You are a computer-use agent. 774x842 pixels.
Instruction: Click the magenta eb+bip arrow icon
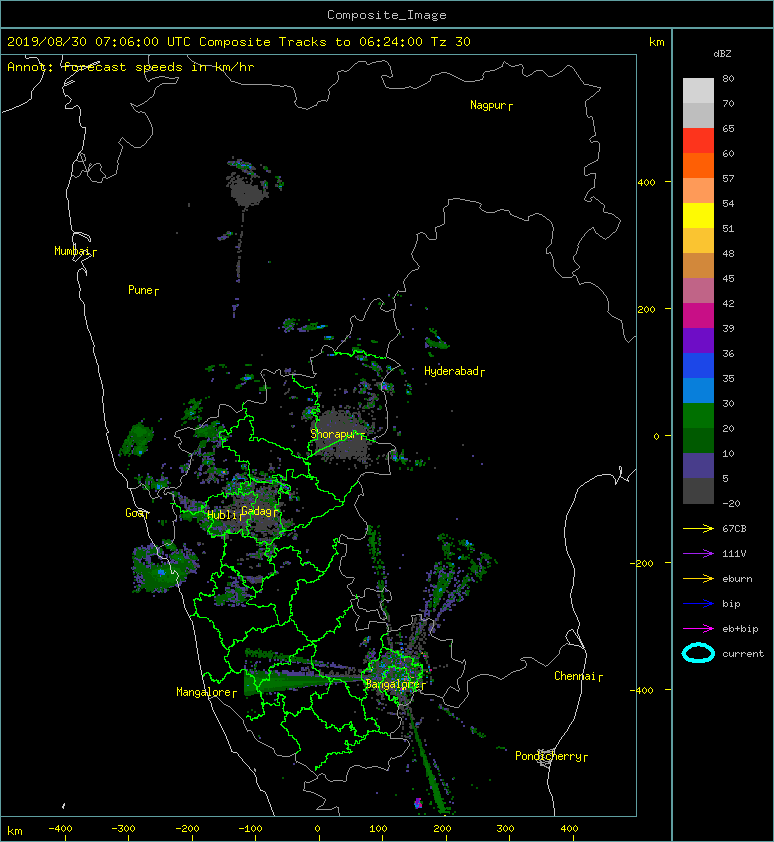click(x=698, y=628)
